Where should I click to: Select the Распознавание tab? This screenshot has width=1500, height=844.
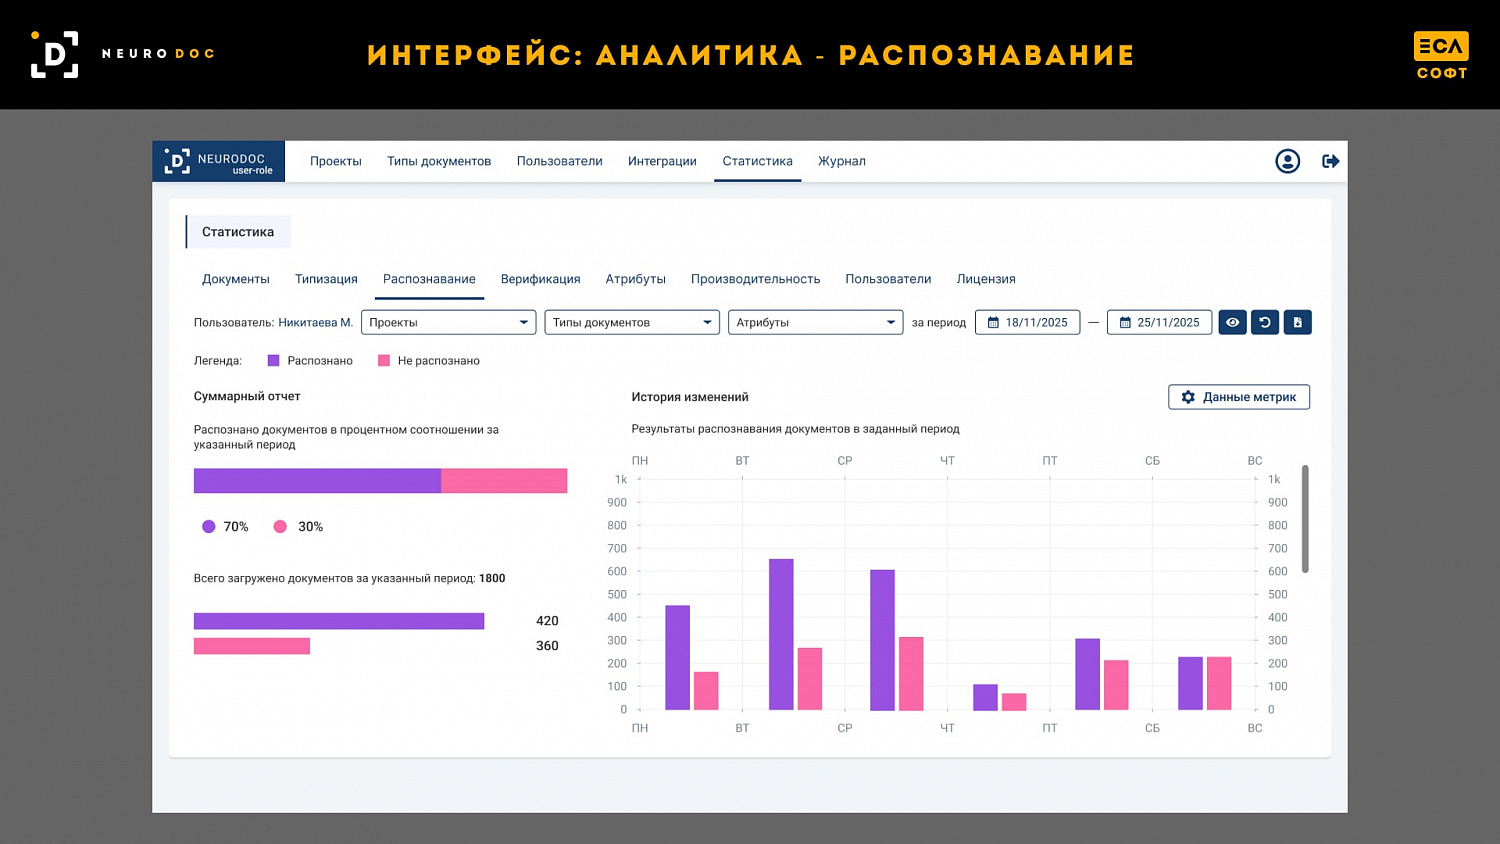click(x=429, y=279)
